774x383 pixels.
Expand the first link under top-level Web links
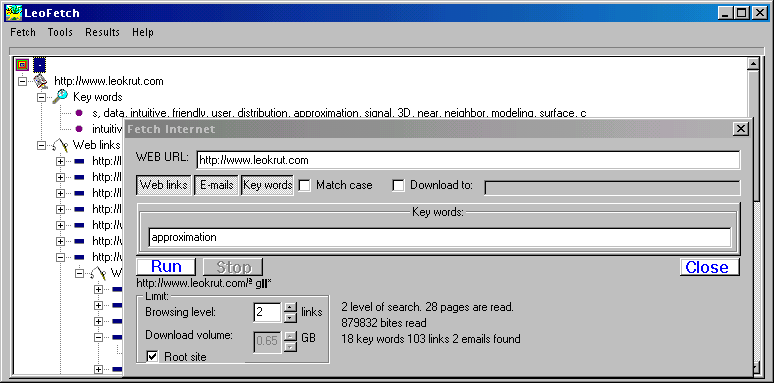pyautogui.click(x=60, y=161)
